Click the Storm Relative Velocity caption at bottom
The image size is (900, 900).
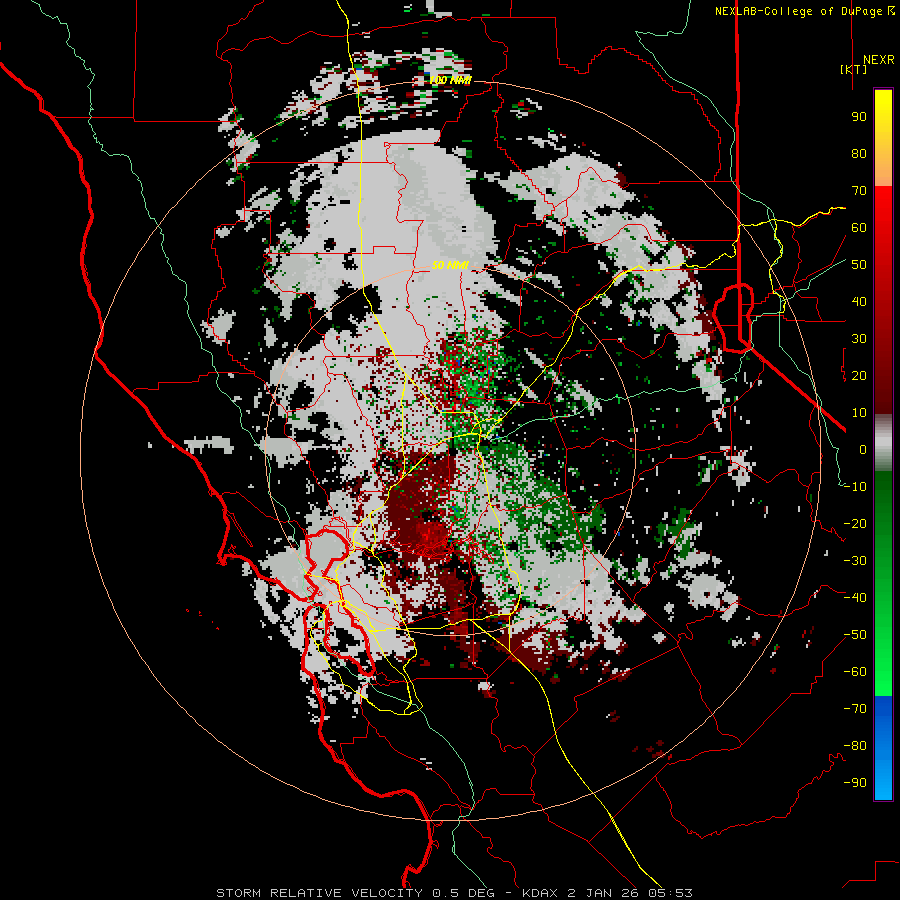[455, 893]
